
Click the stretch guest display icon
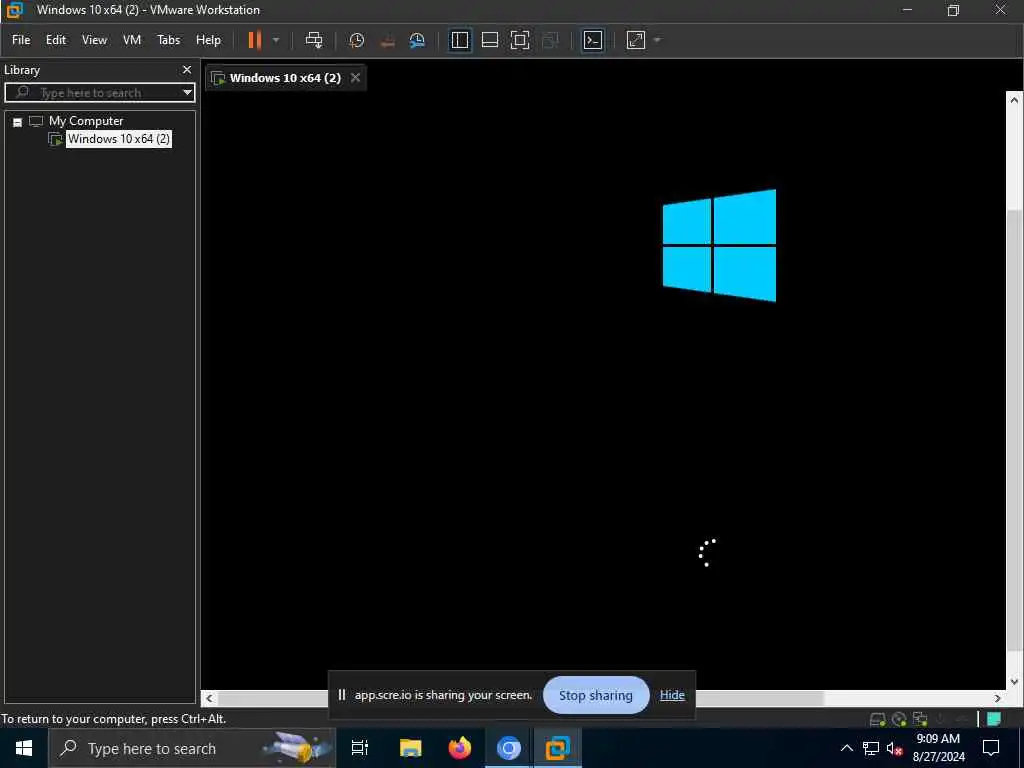tap(635, 40)
